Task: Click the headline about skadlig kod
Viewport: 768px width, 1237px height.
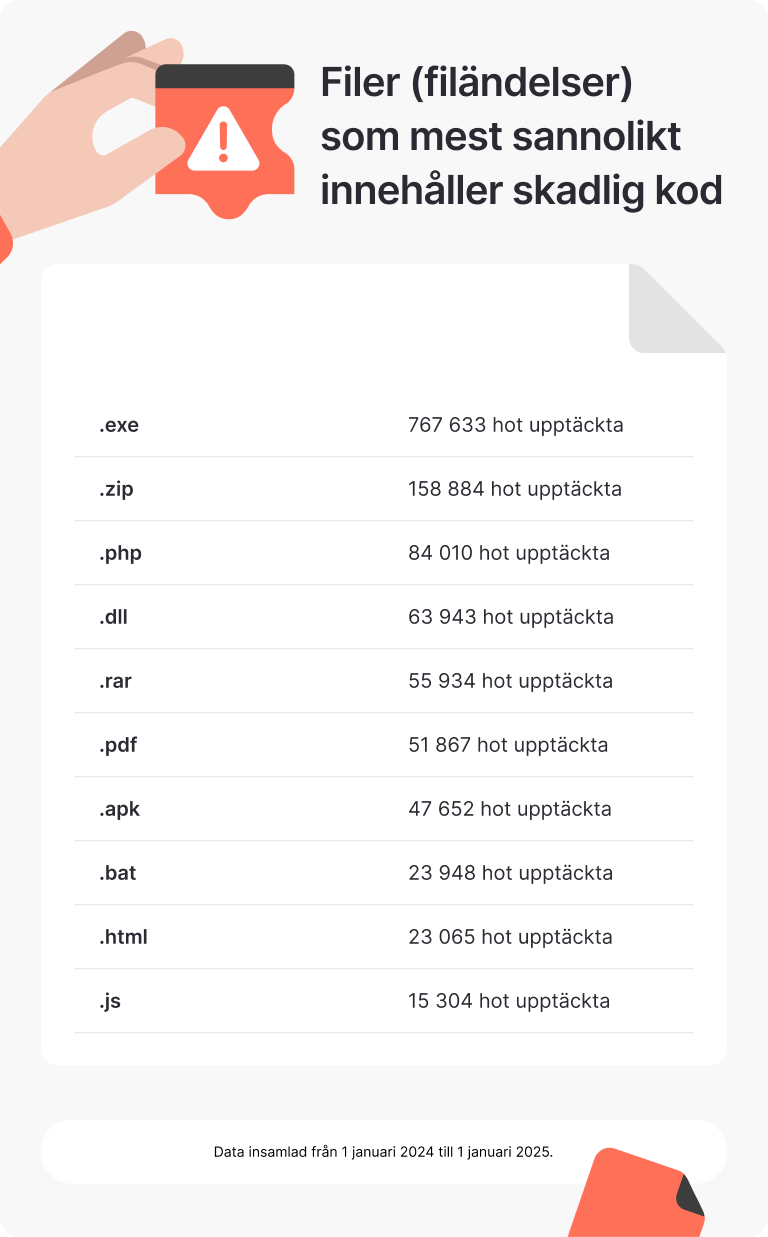Action: (521, 137)
